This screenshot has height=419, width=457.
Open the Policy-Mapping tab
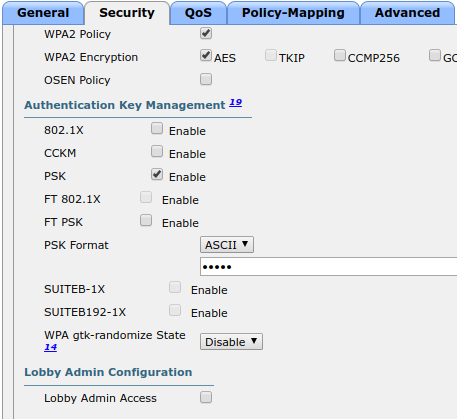click(293, 13)
